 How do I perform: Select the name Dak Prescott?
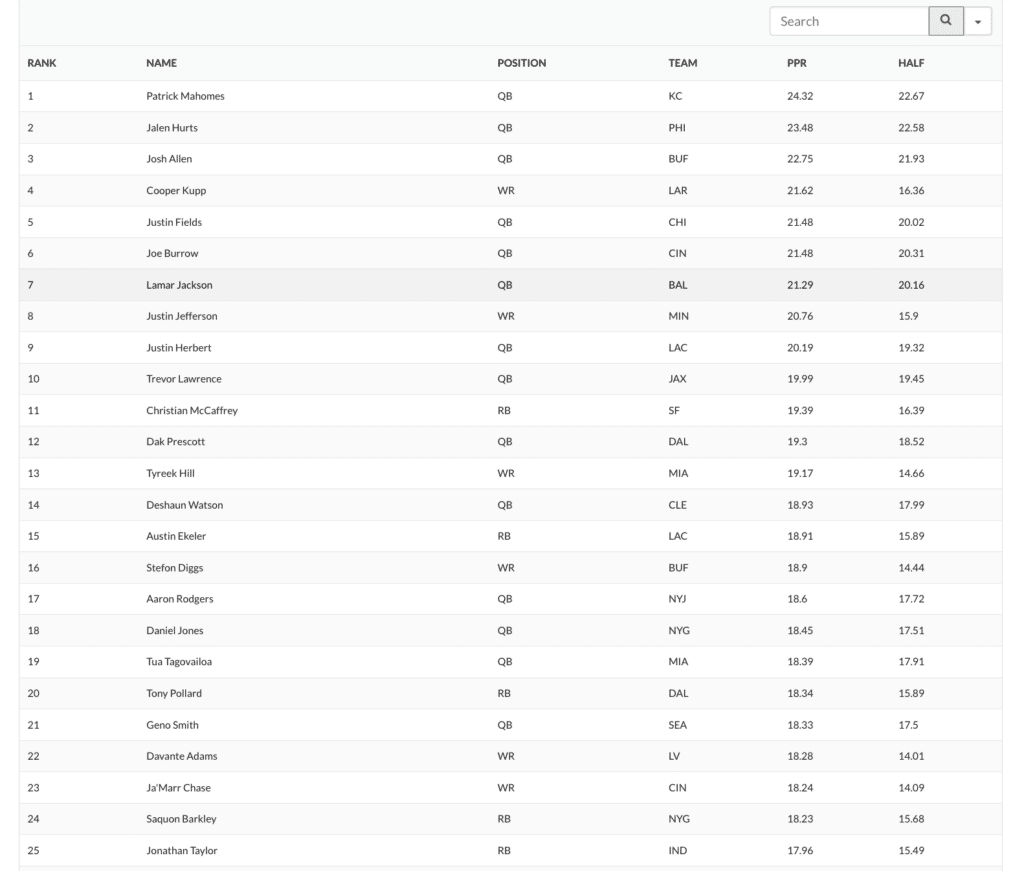click(175, 442)
